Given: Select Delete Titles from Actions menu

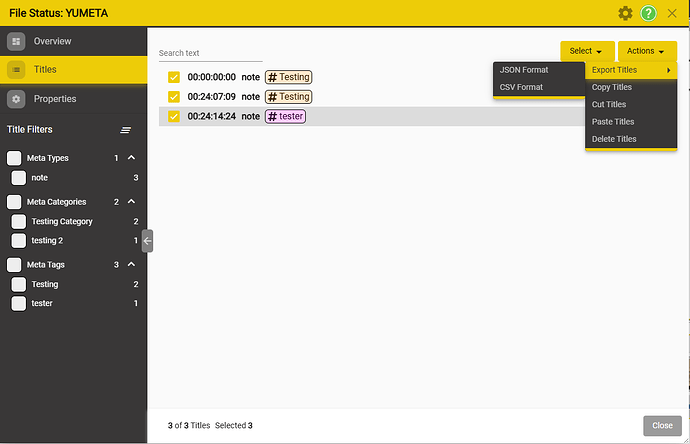Looking at the screenshot, I should (x=614, y=139).
